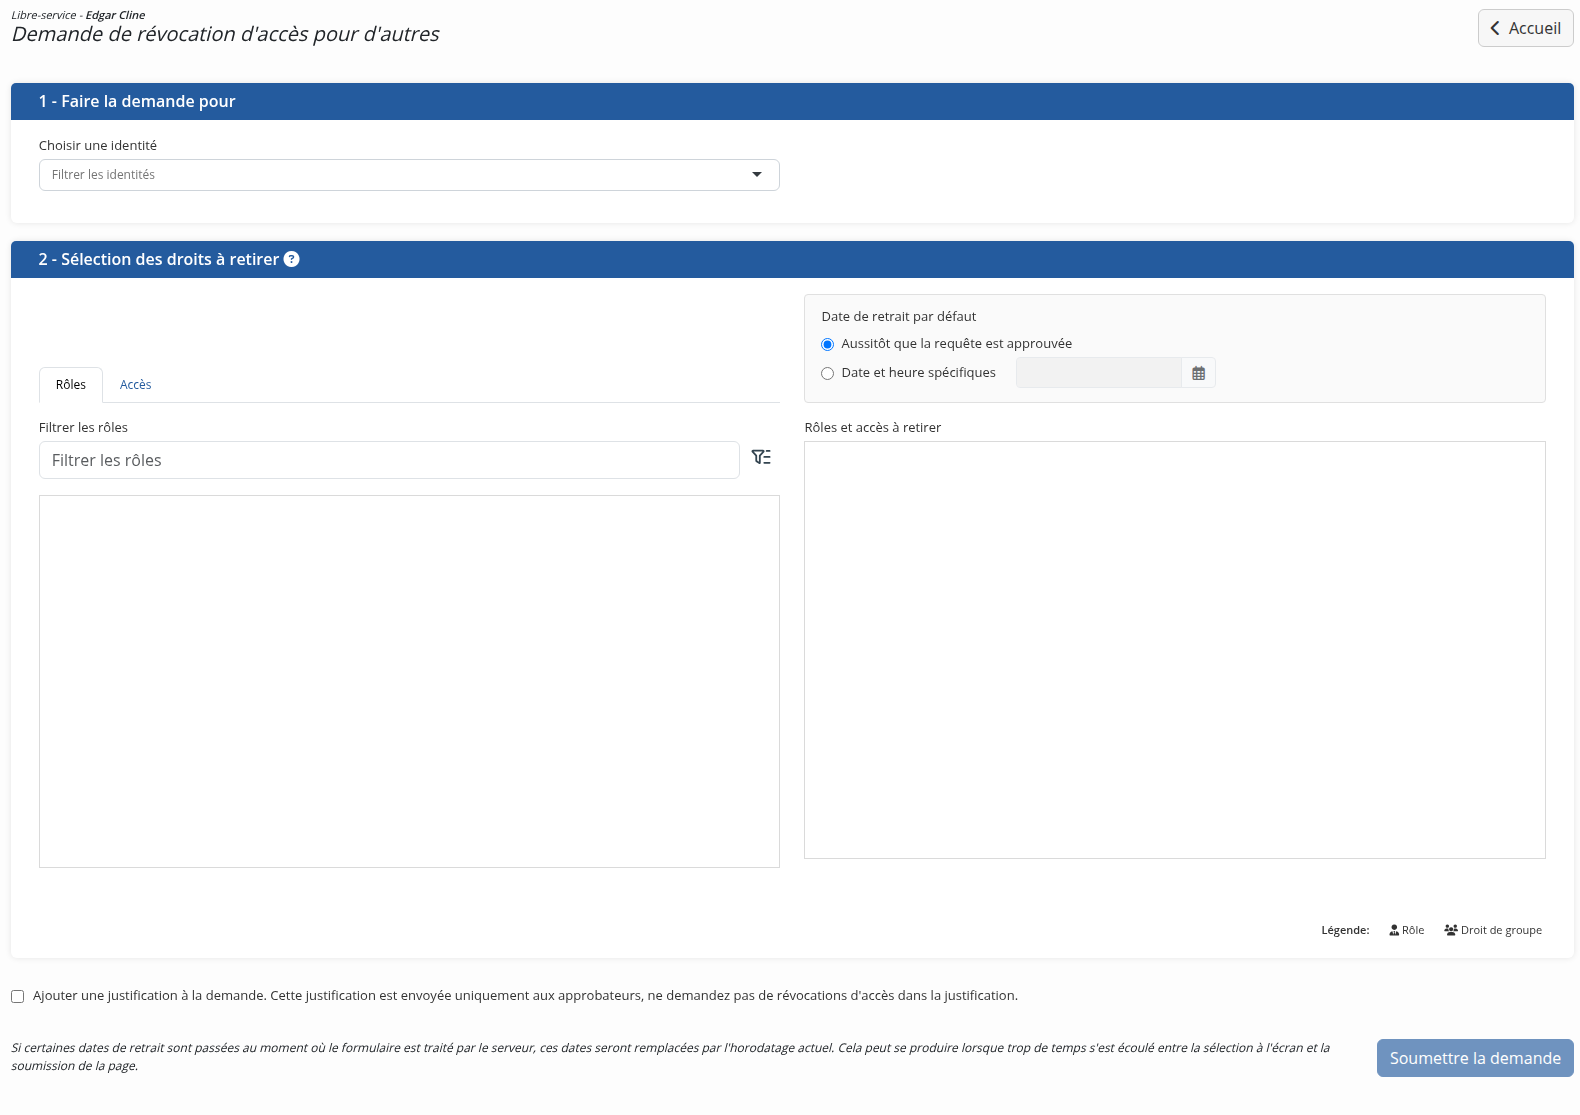Click the specific date and time field
The width and height of the screenshot is (1580, 1115).
tap(1099, 373)
